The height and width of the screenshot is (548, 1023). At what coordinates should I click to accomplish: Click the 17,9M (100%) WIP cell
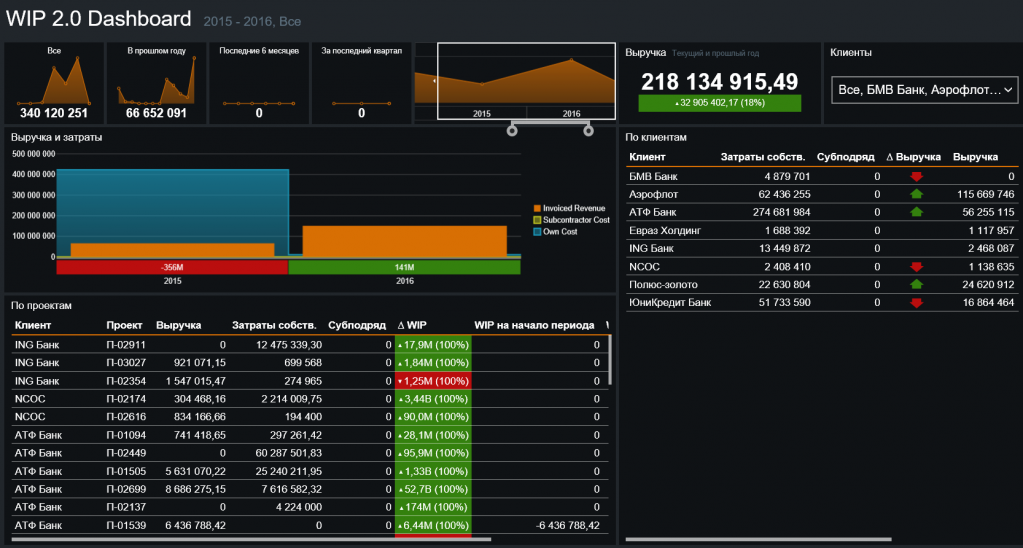pyautogui.click(x=433, y=344)
